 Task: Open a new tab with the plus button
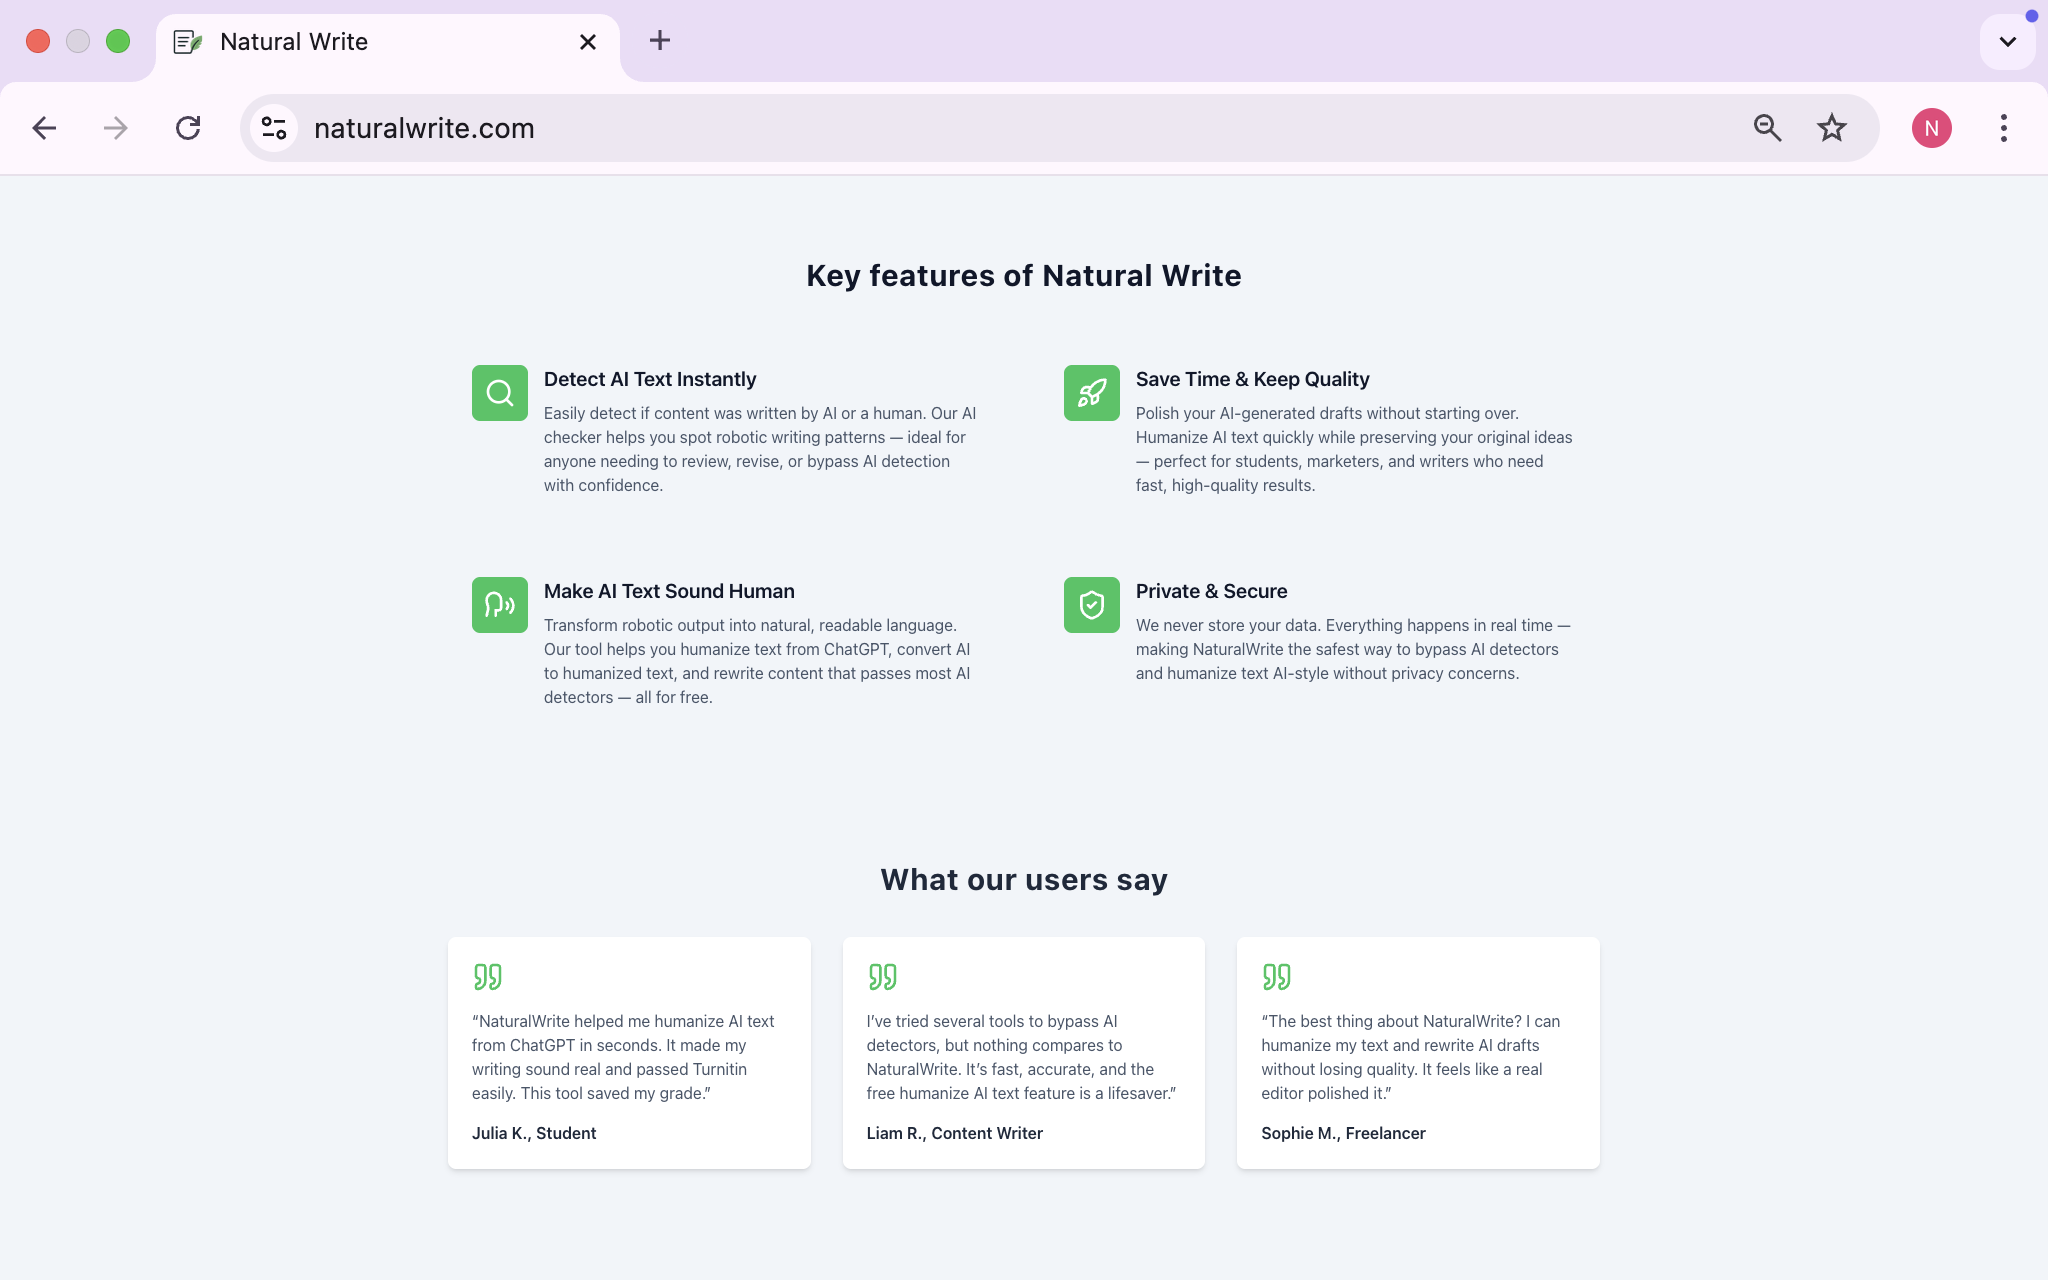point(659,41)
